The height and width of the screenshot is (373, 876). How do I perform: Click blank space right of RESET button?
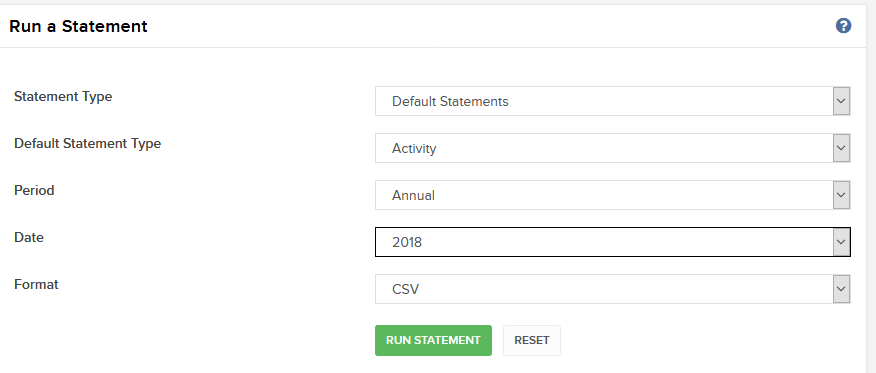click(x=698, y=341)
